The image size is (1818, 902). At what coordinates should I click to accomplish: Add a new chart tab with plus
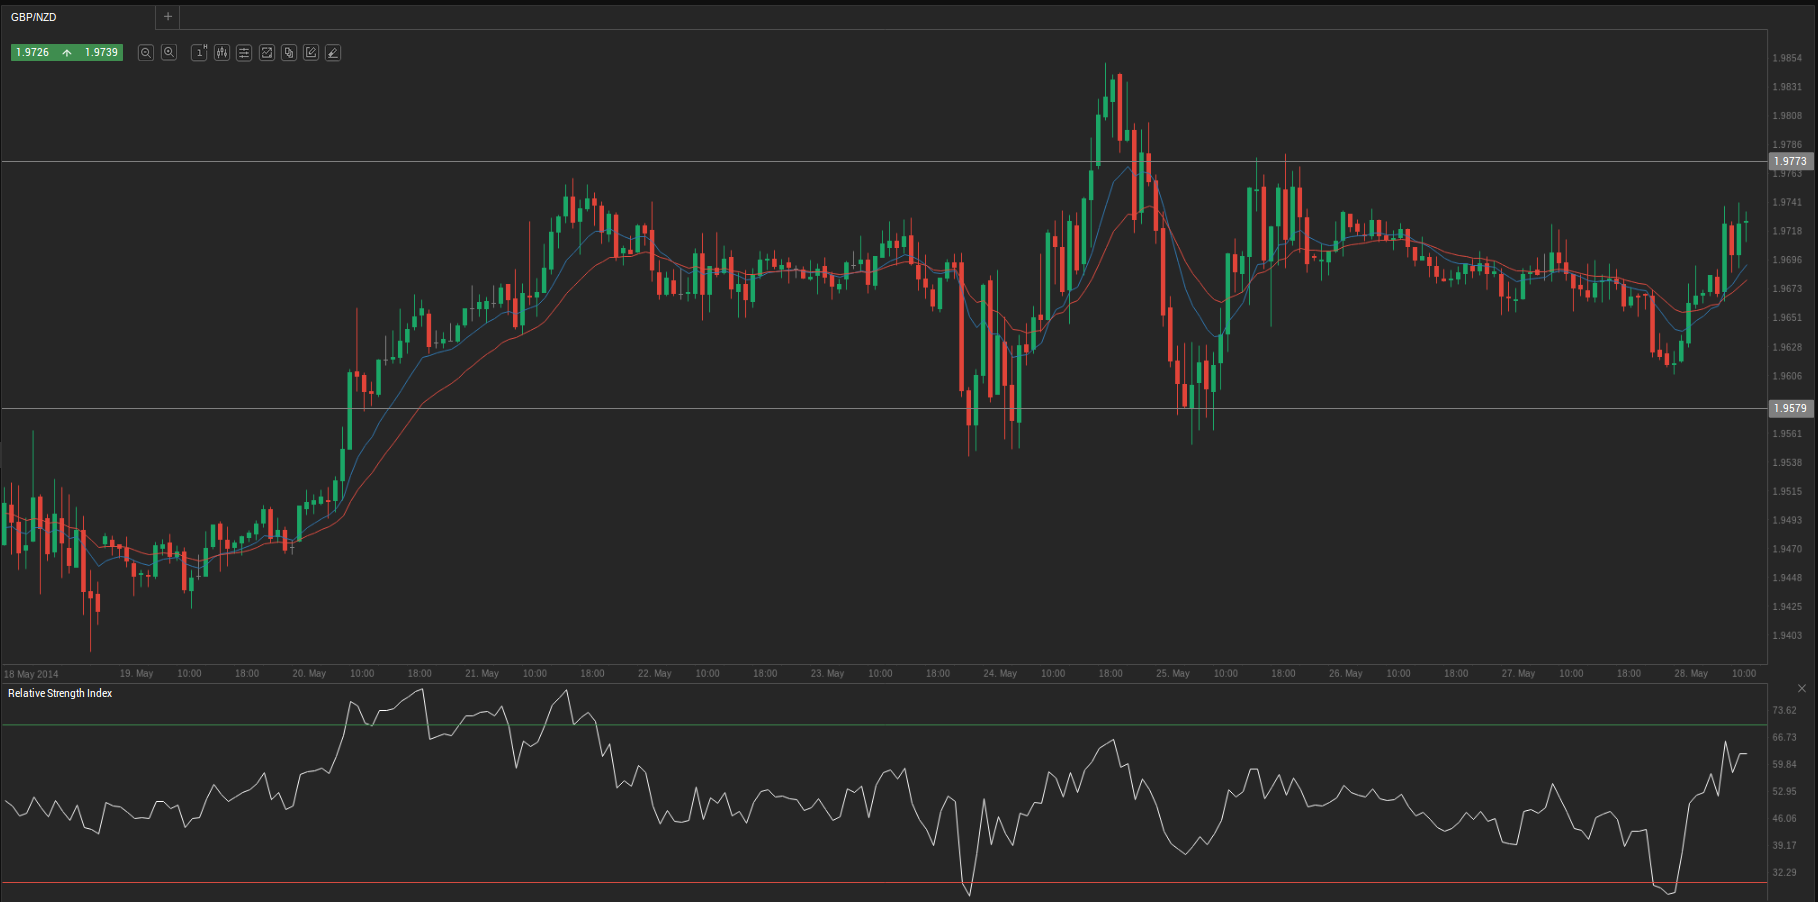[168, 17]
